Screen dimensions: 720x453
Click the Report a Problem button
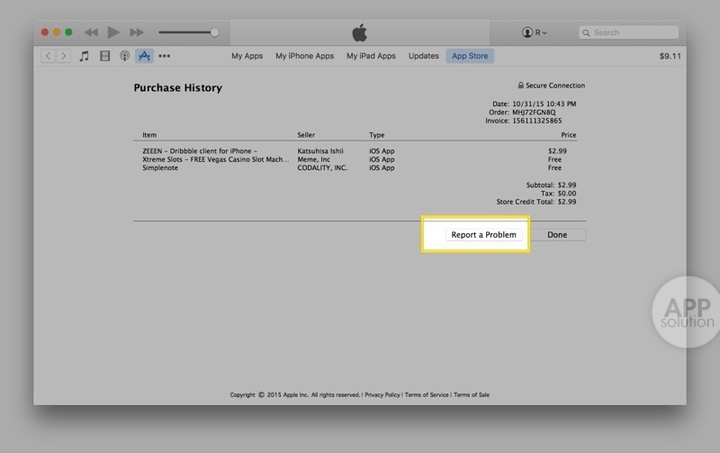click(484, 235)
